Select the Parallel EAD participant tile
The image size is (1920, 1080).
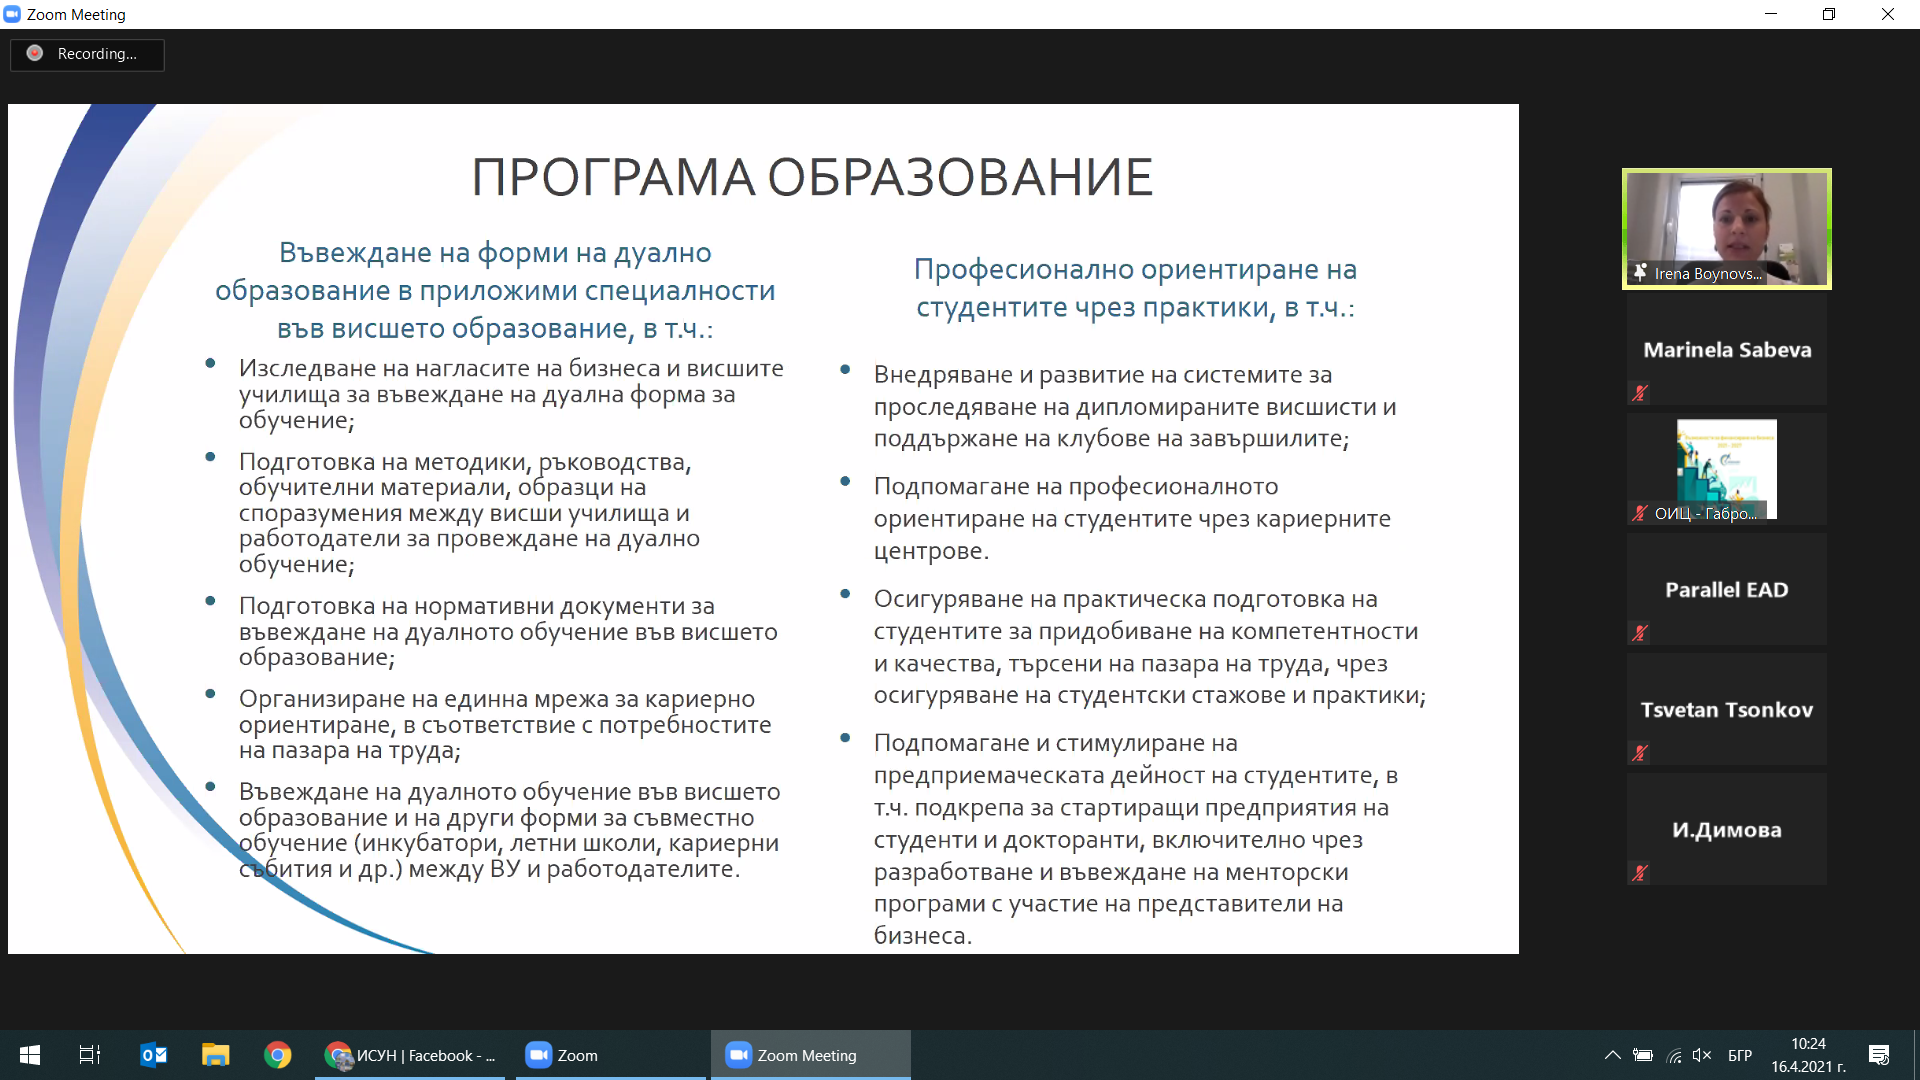(x=1726, y=589)
